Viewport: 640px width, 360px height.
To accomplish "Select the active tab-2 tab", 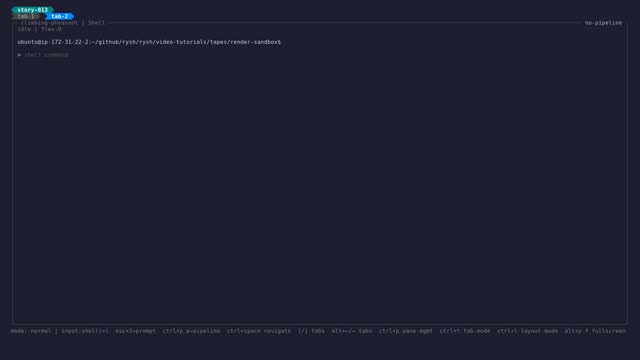I will [x=60, y=16].
